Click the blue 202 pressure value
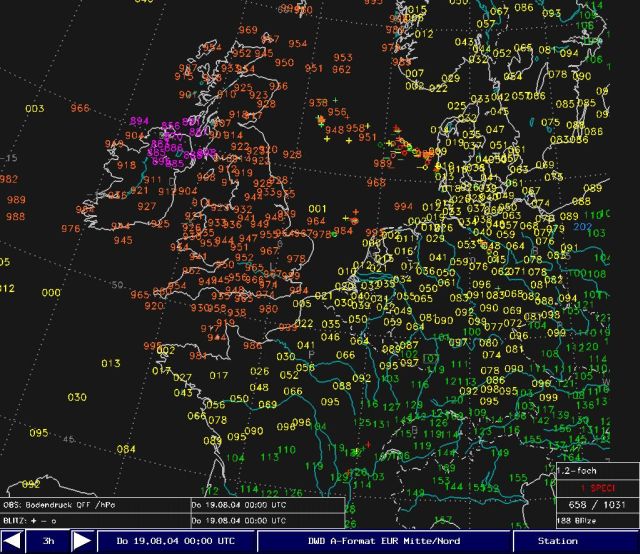 click(x=583, y=228)
